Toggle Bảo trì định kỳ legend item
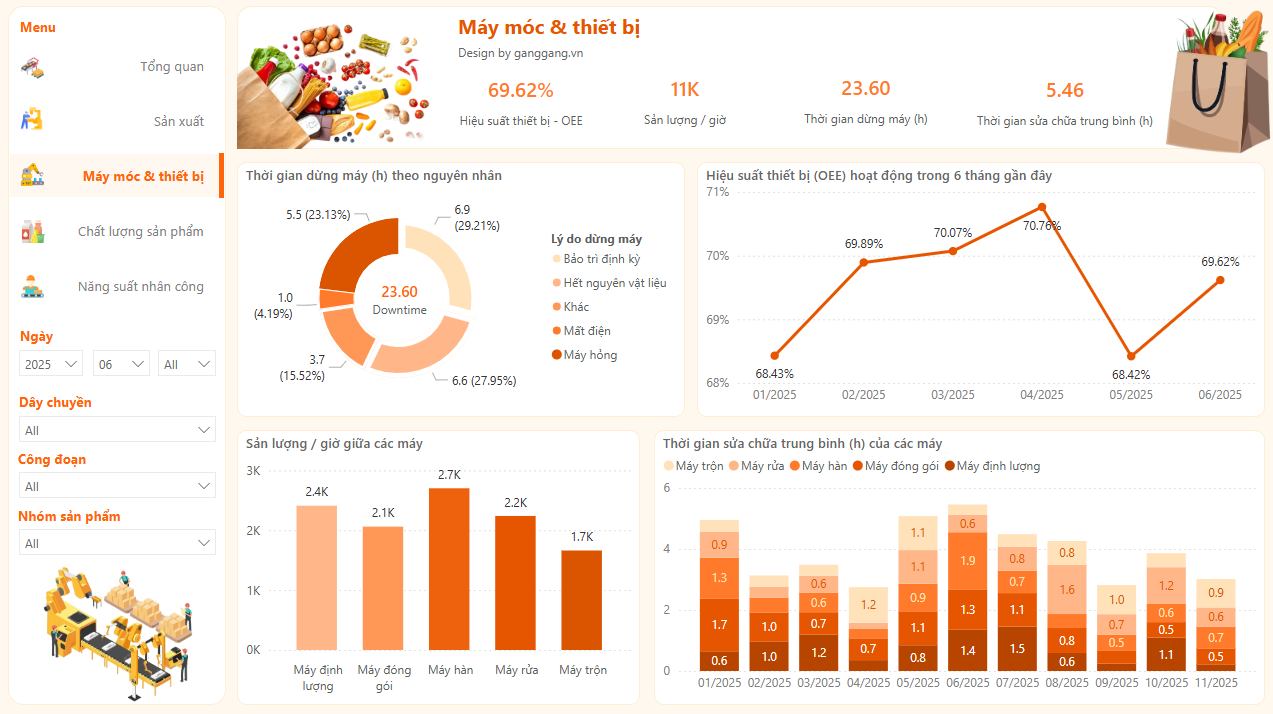 pos(601,259)
